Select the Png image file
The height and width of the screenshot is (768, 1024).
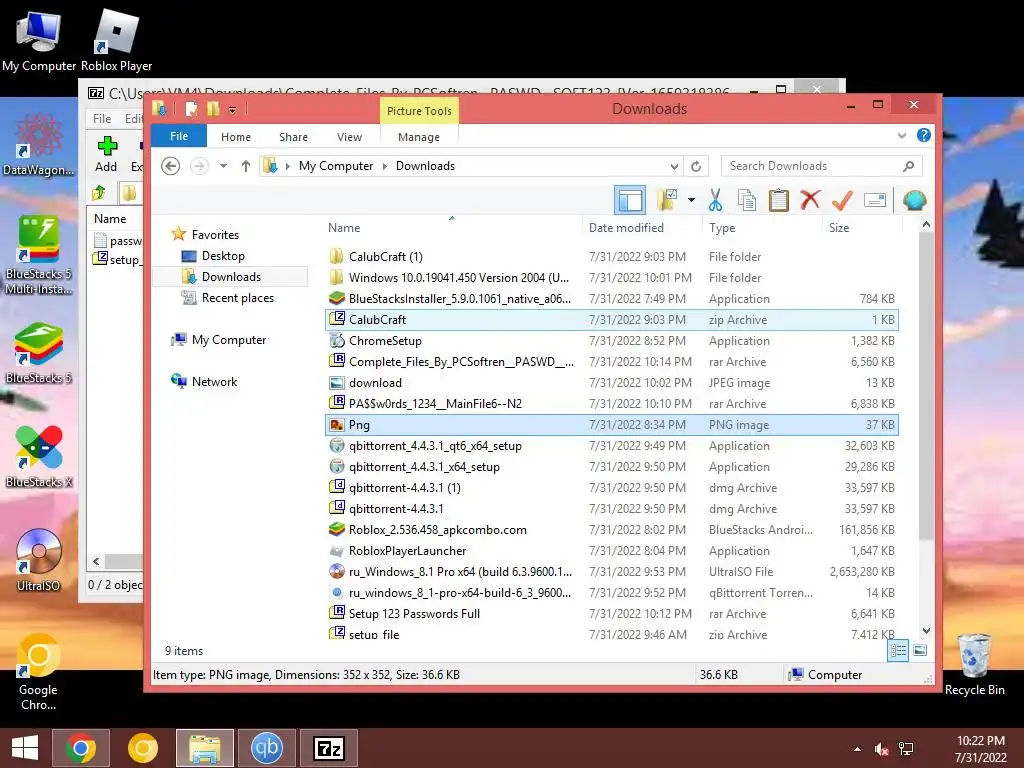click(611, 424)
